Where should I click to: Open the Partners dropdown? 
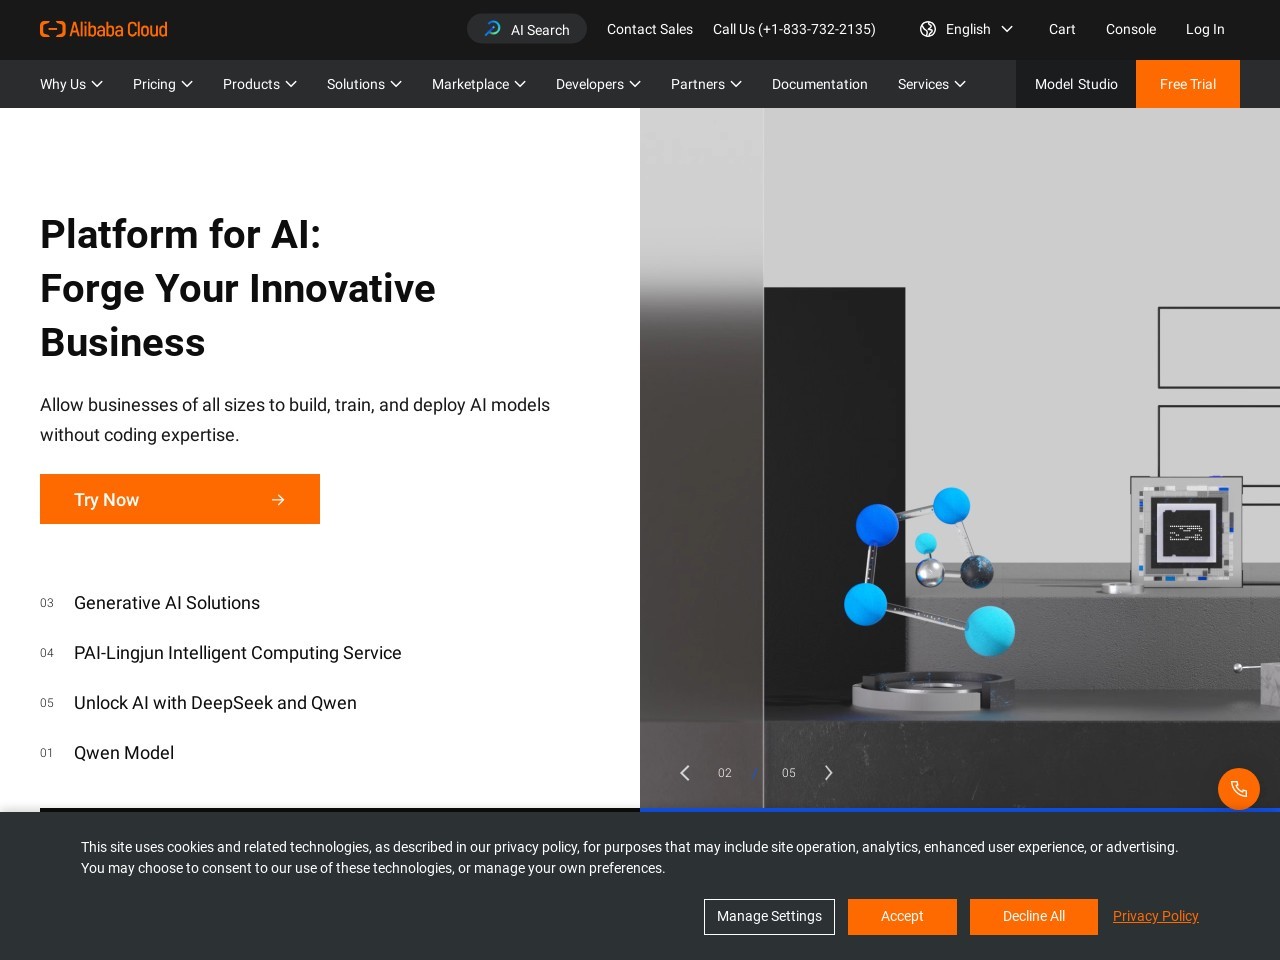click(x=706, y=84)
